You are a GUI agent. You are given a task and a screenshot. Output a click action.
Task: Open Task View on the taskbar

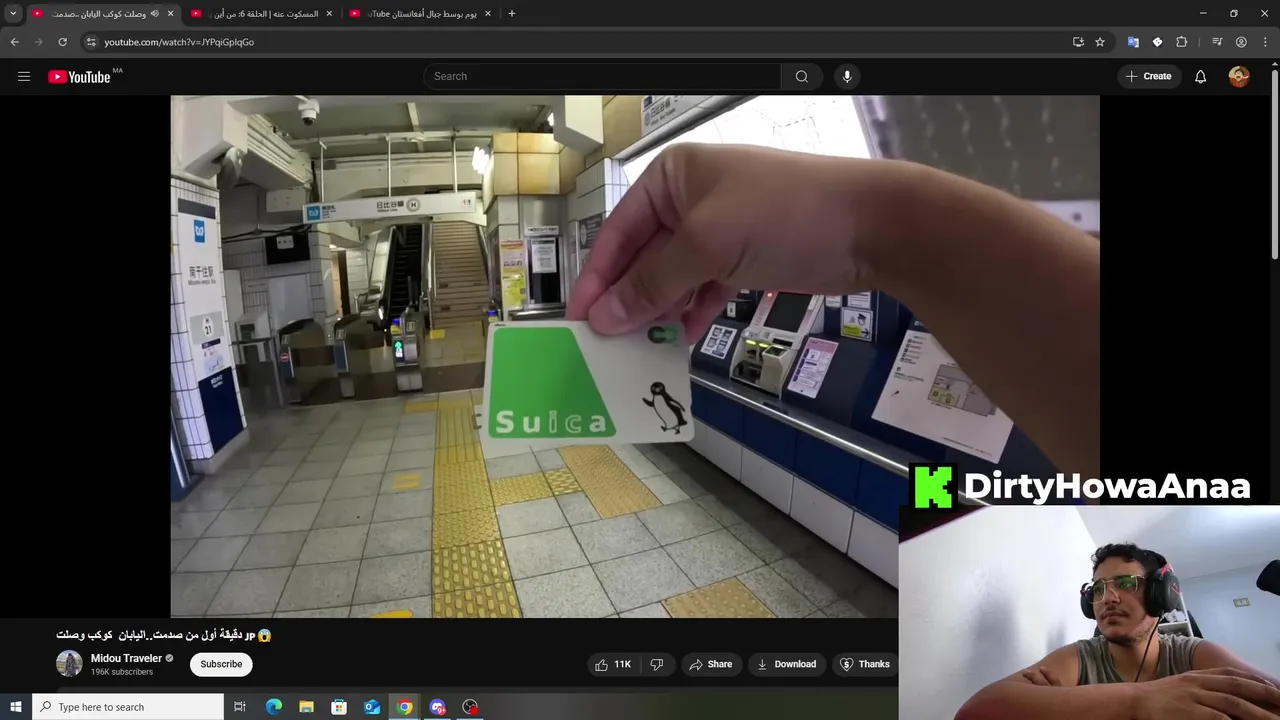click(240, 707)
